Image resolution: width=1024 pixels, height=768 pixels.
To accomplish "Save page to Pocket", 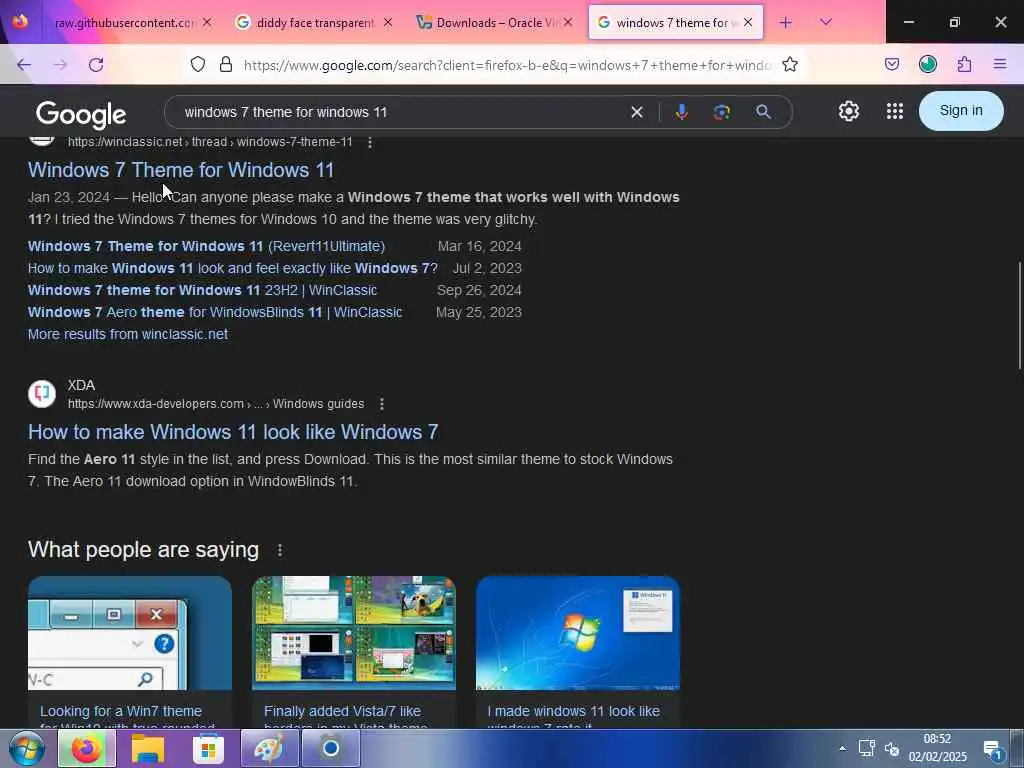I will (x=892, y=64).
